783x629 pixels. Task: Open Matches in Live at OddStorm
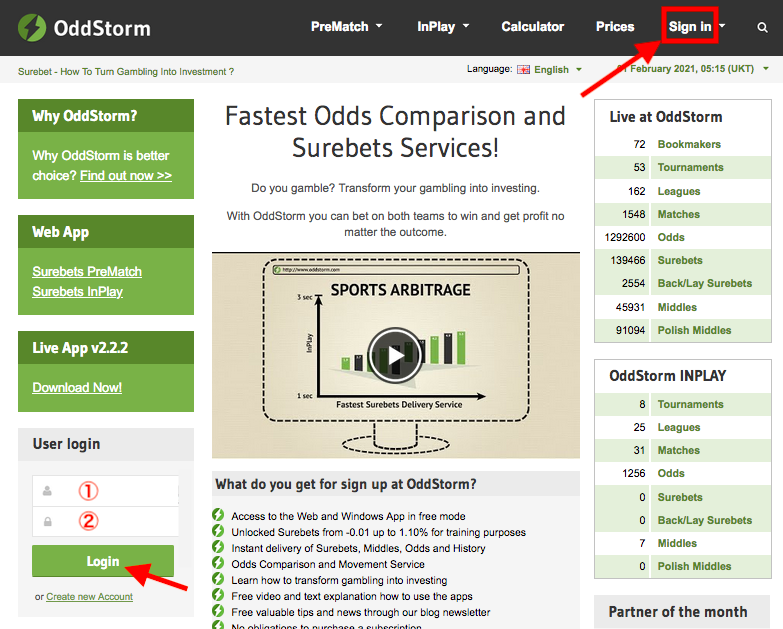(x=678, y=214)
